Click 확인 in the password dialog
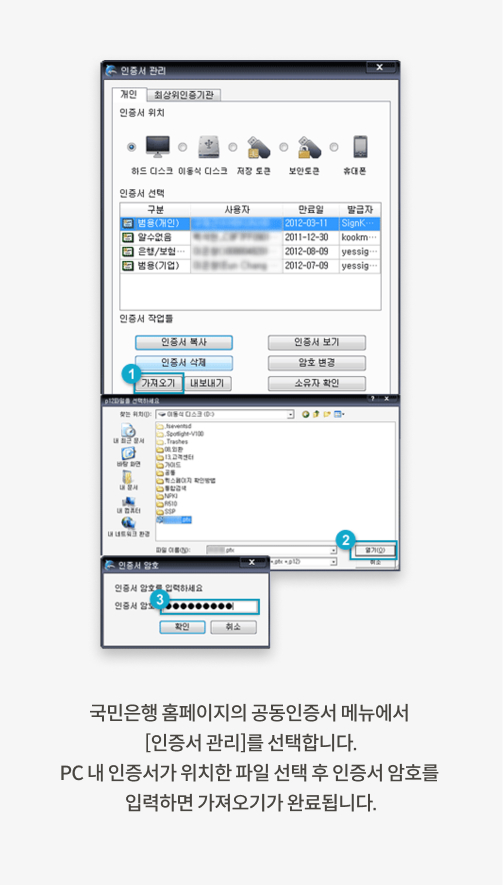The image size is (503, 885). click(182, 627)
